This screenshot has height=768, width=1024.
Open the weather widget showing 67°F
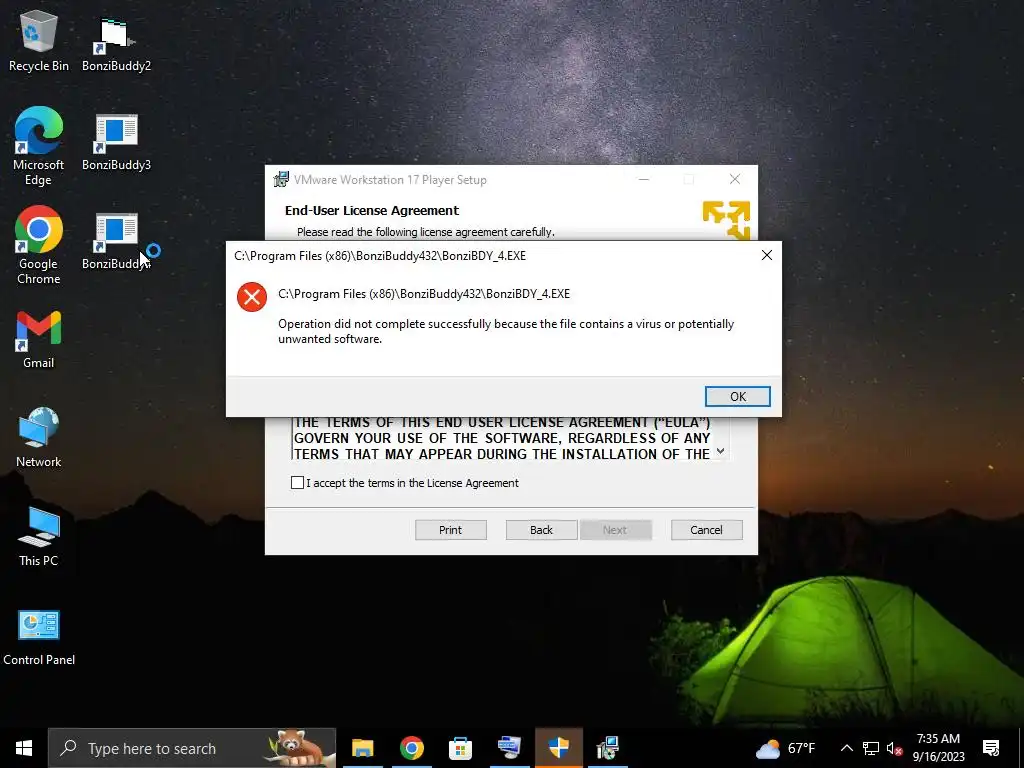(785, 748)
